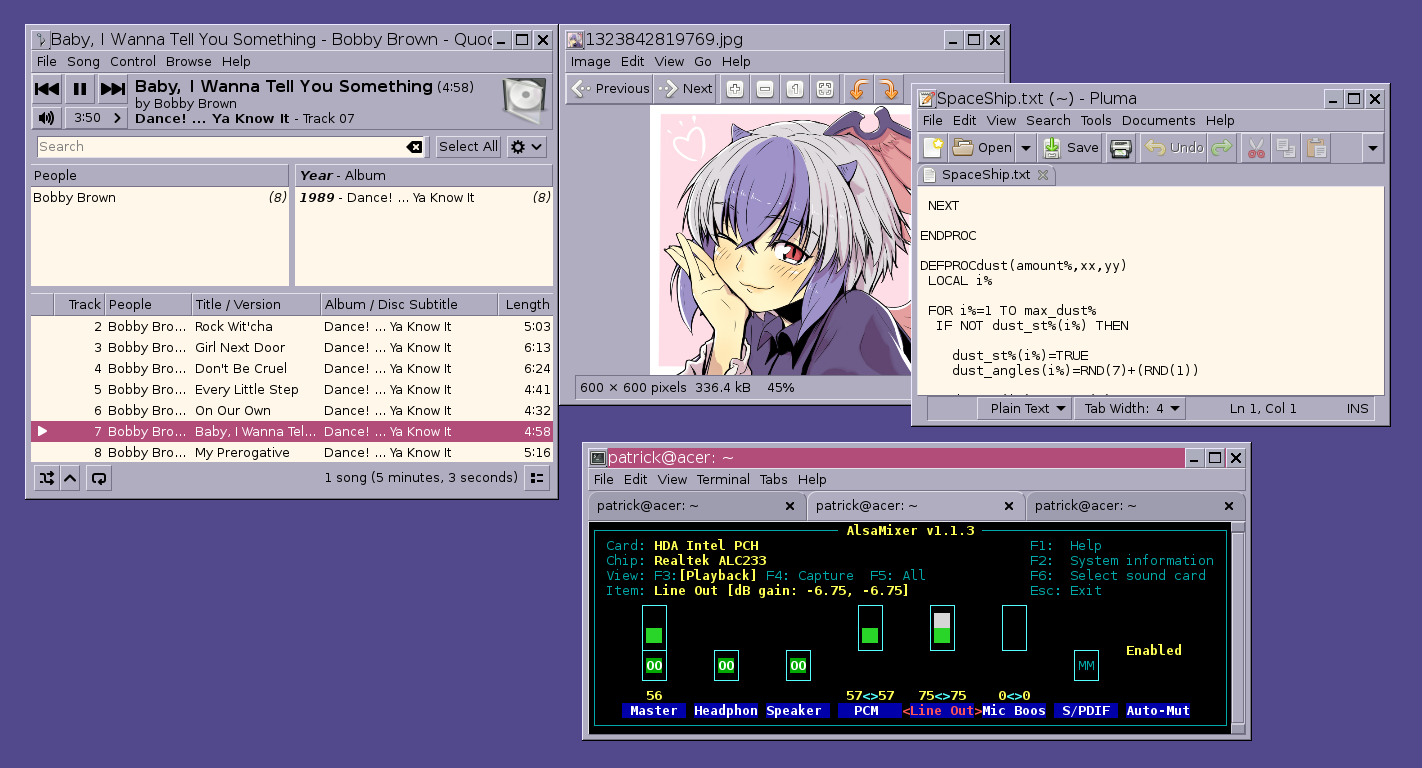The width and height of the screenshot is (1422, 768).
Task: Open the Documents menu in Pluma
Action: [x=1158, y=120]
